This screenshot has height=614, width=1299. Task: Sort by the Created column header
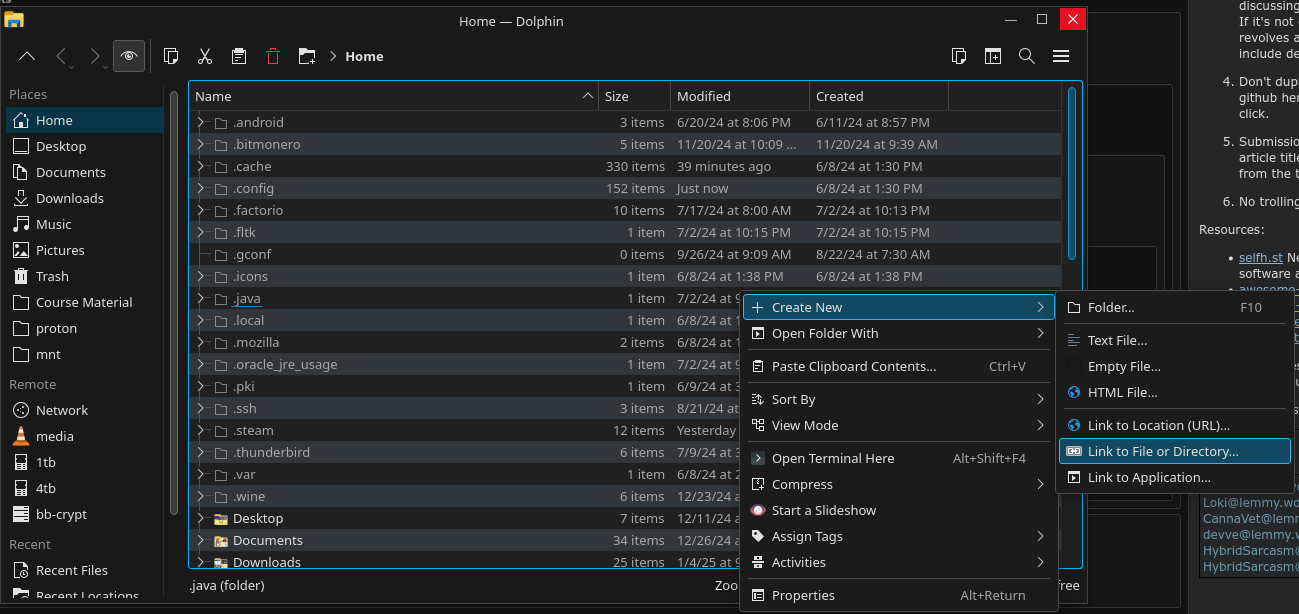pos(878,96)
